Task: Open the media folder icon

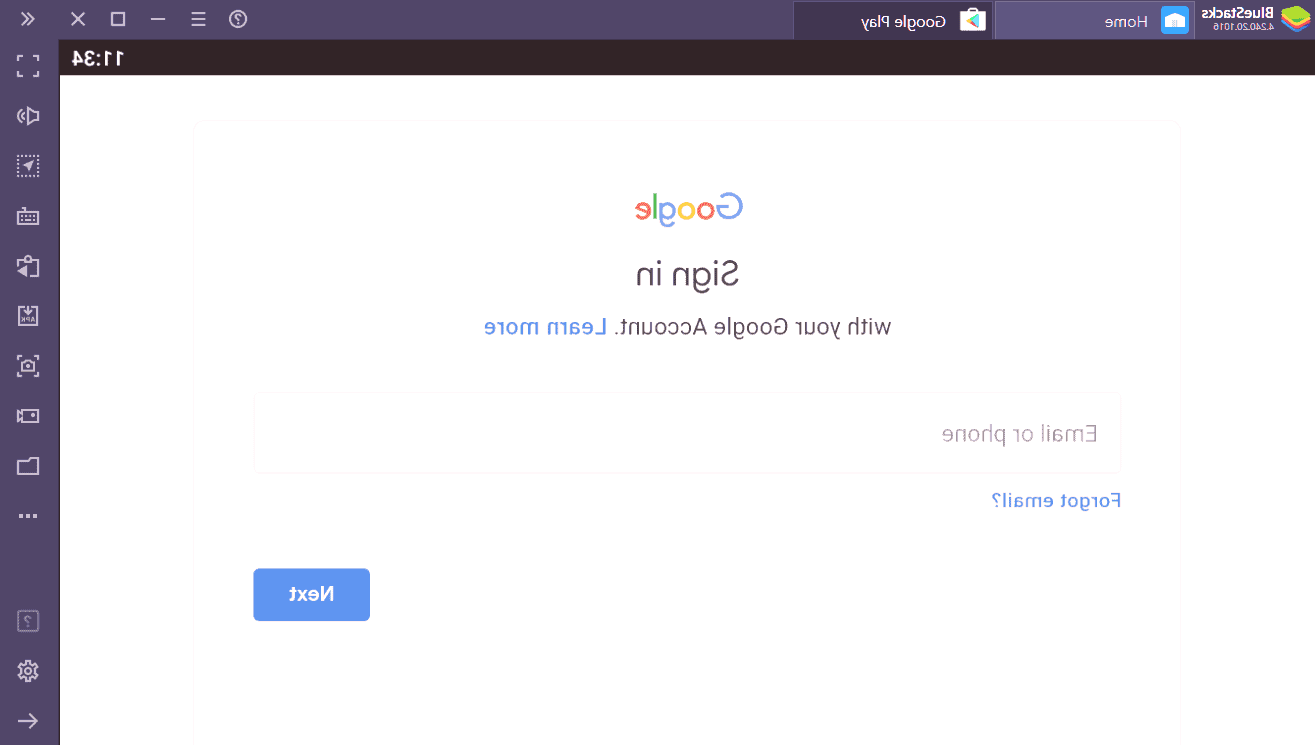Action: (28, 466)
